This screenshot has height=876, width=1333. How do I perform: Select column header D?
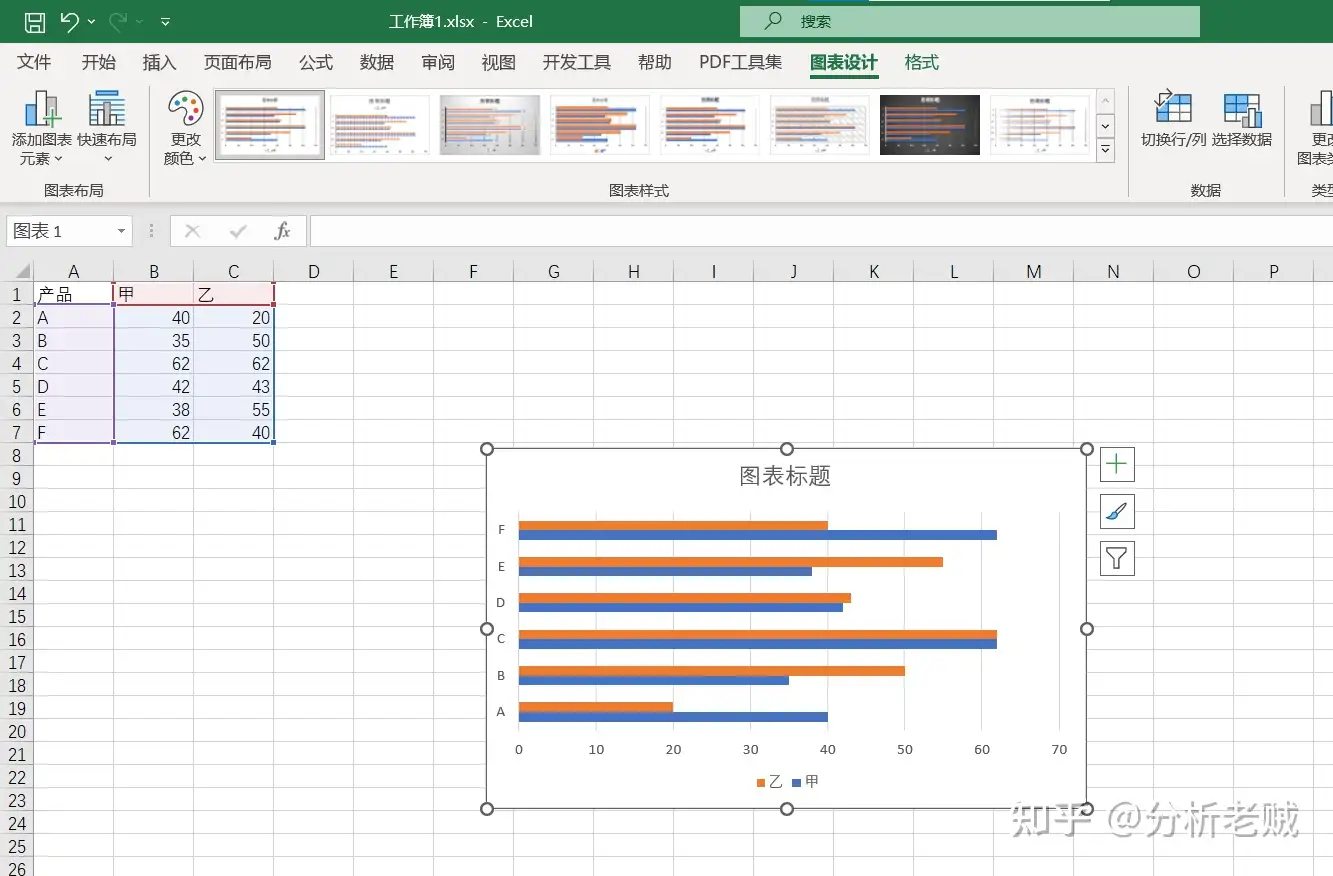(313, 271)
